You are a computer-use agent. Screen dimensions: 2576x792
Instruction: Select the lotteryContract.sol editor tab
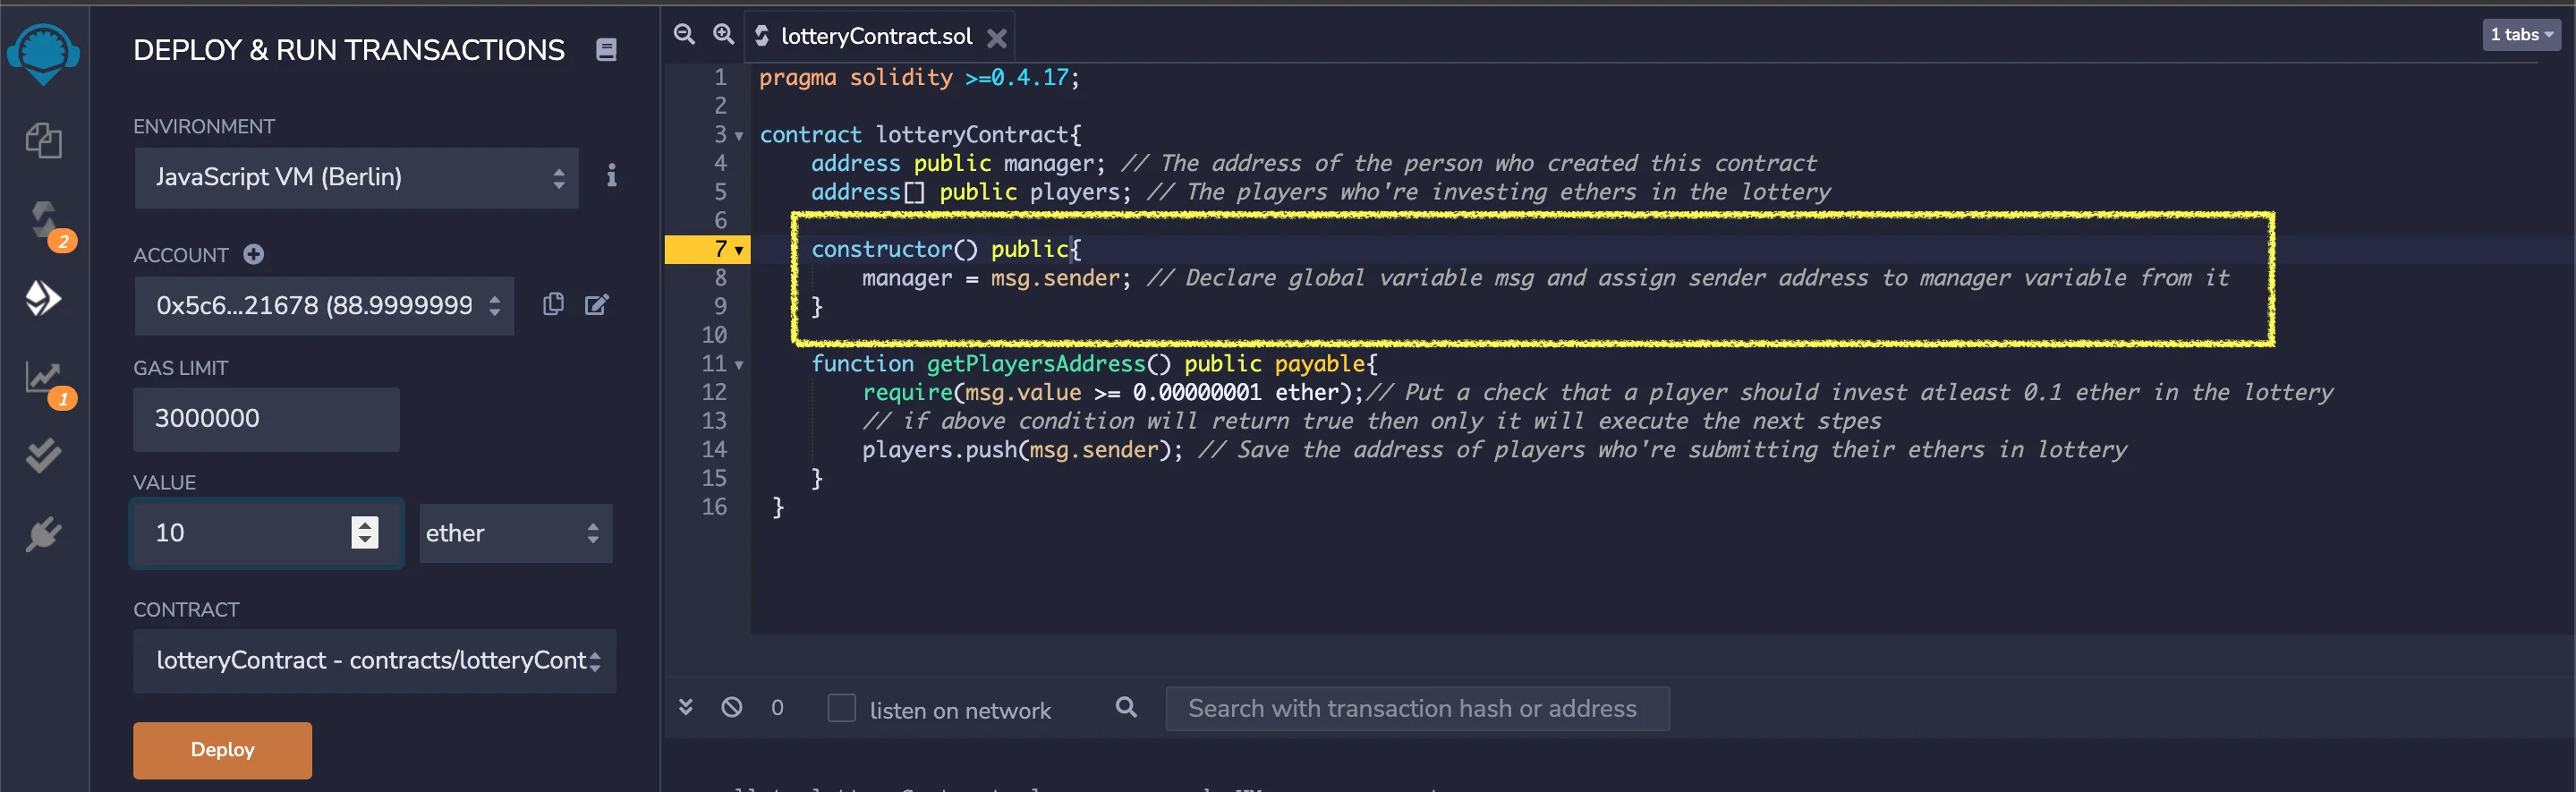coord(875,37)
